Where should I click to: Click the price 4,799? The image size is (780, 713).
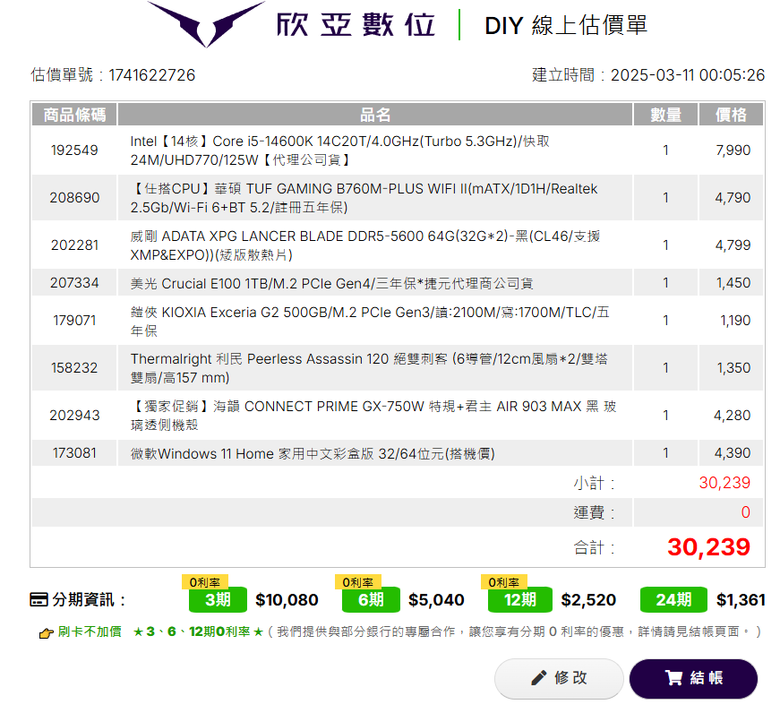coord(733,245)
